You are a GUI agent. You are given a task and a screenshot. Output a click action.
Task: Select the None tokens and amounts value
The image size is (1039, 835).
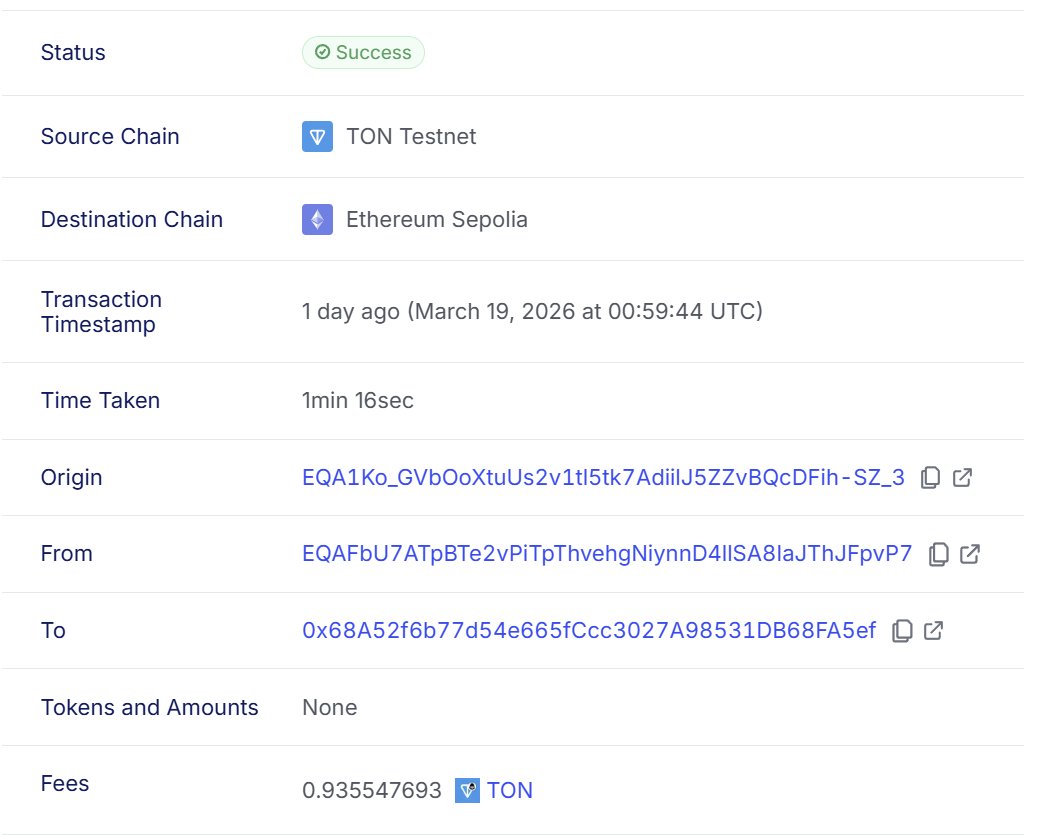[329, 707]
